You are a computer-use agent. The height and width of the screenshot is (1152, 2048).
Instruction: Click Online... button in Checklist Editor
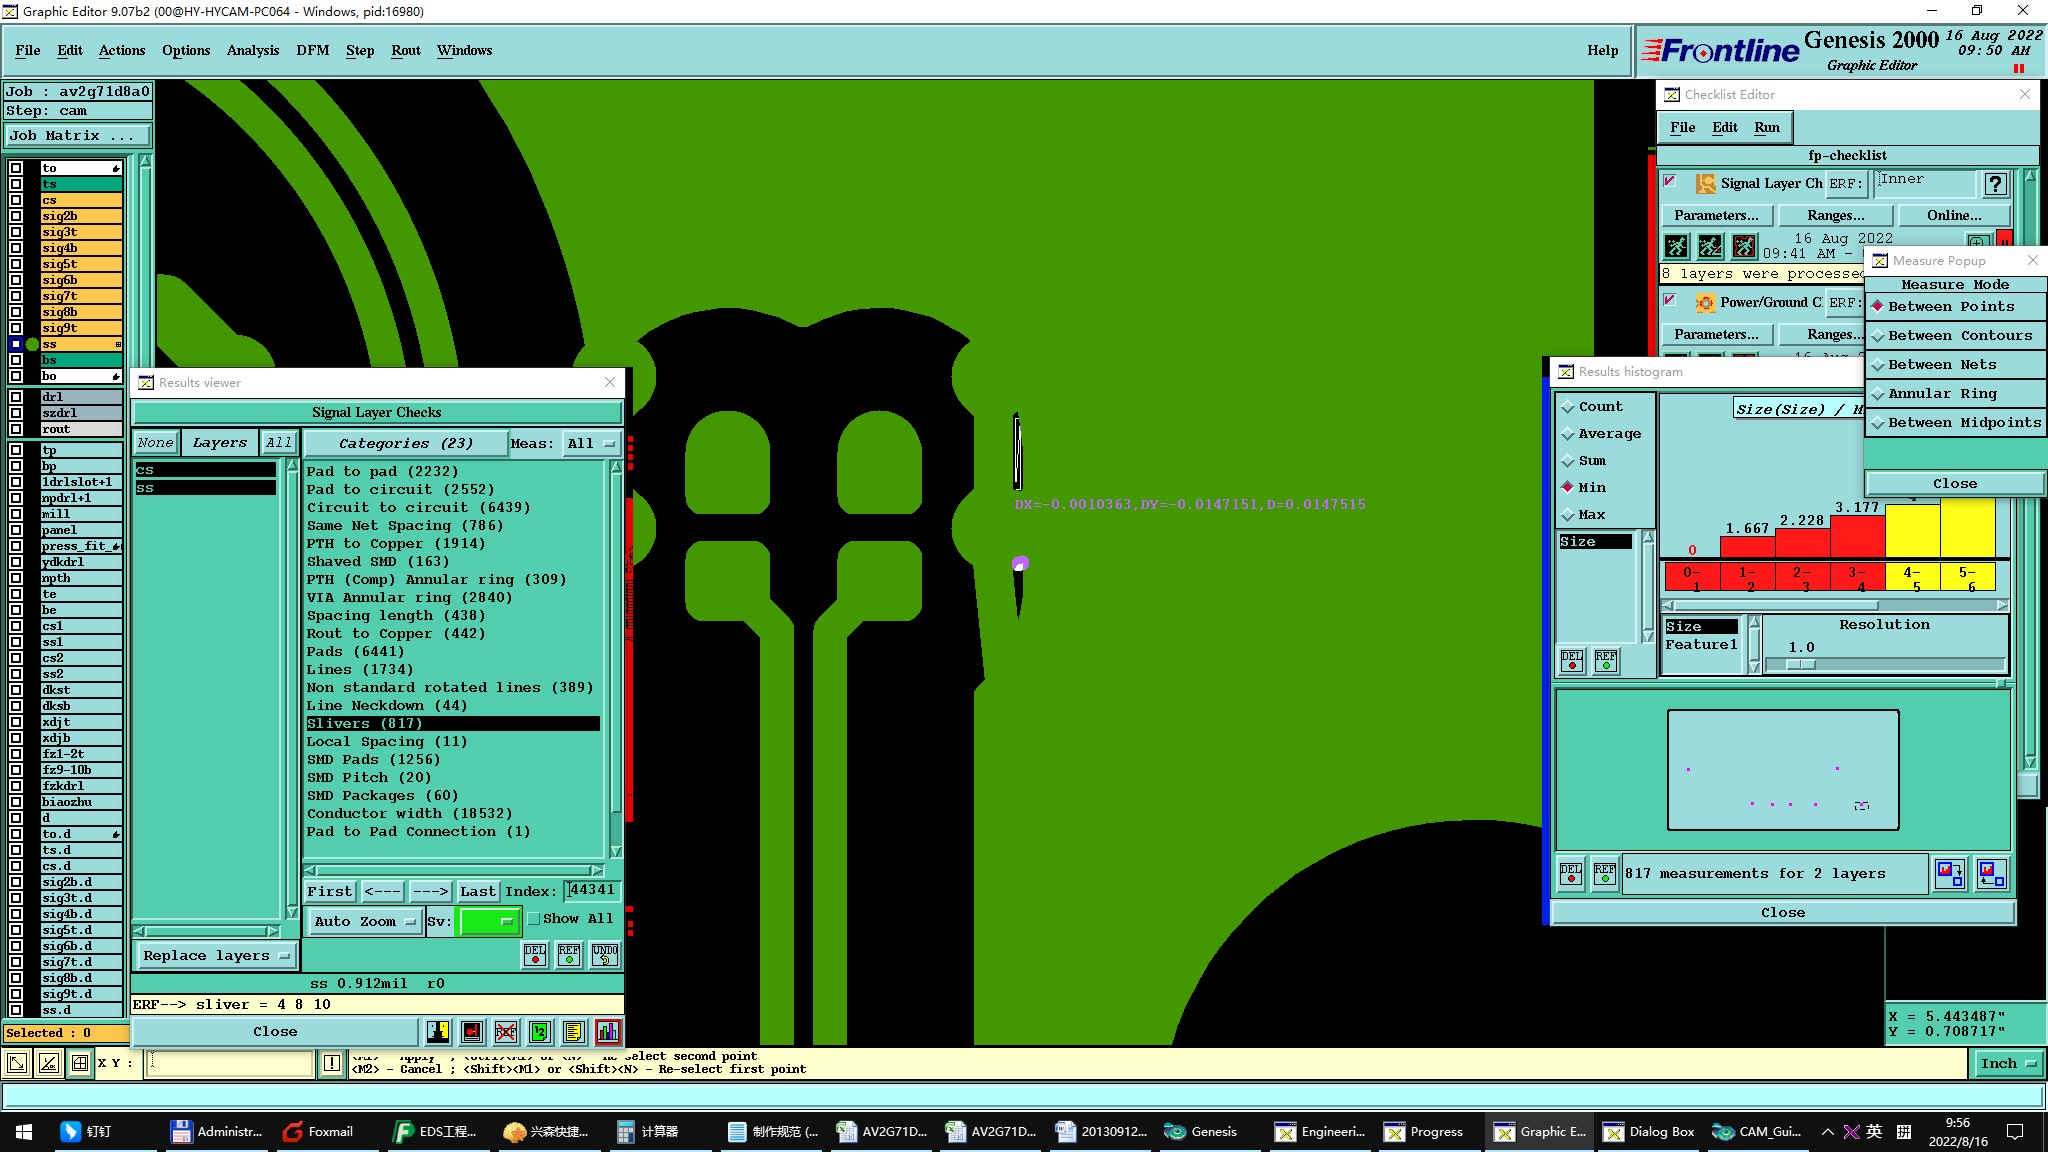(1954, 216)
